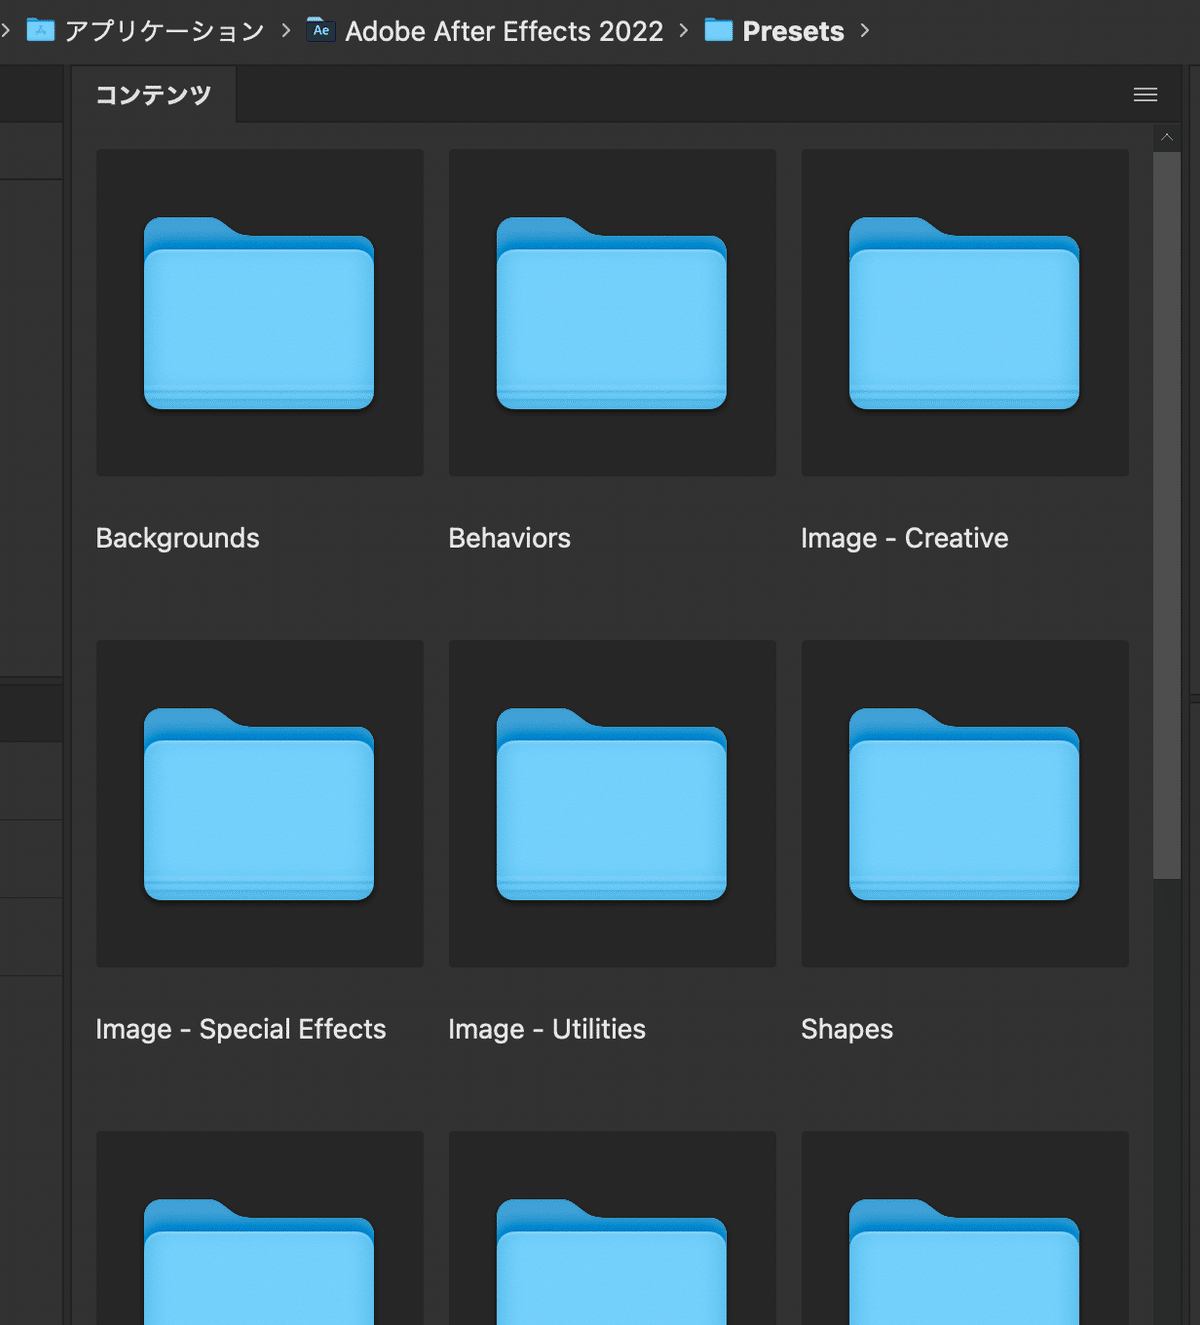
Task: Click the Presets breadcrumb
Action: click(793, 31)
